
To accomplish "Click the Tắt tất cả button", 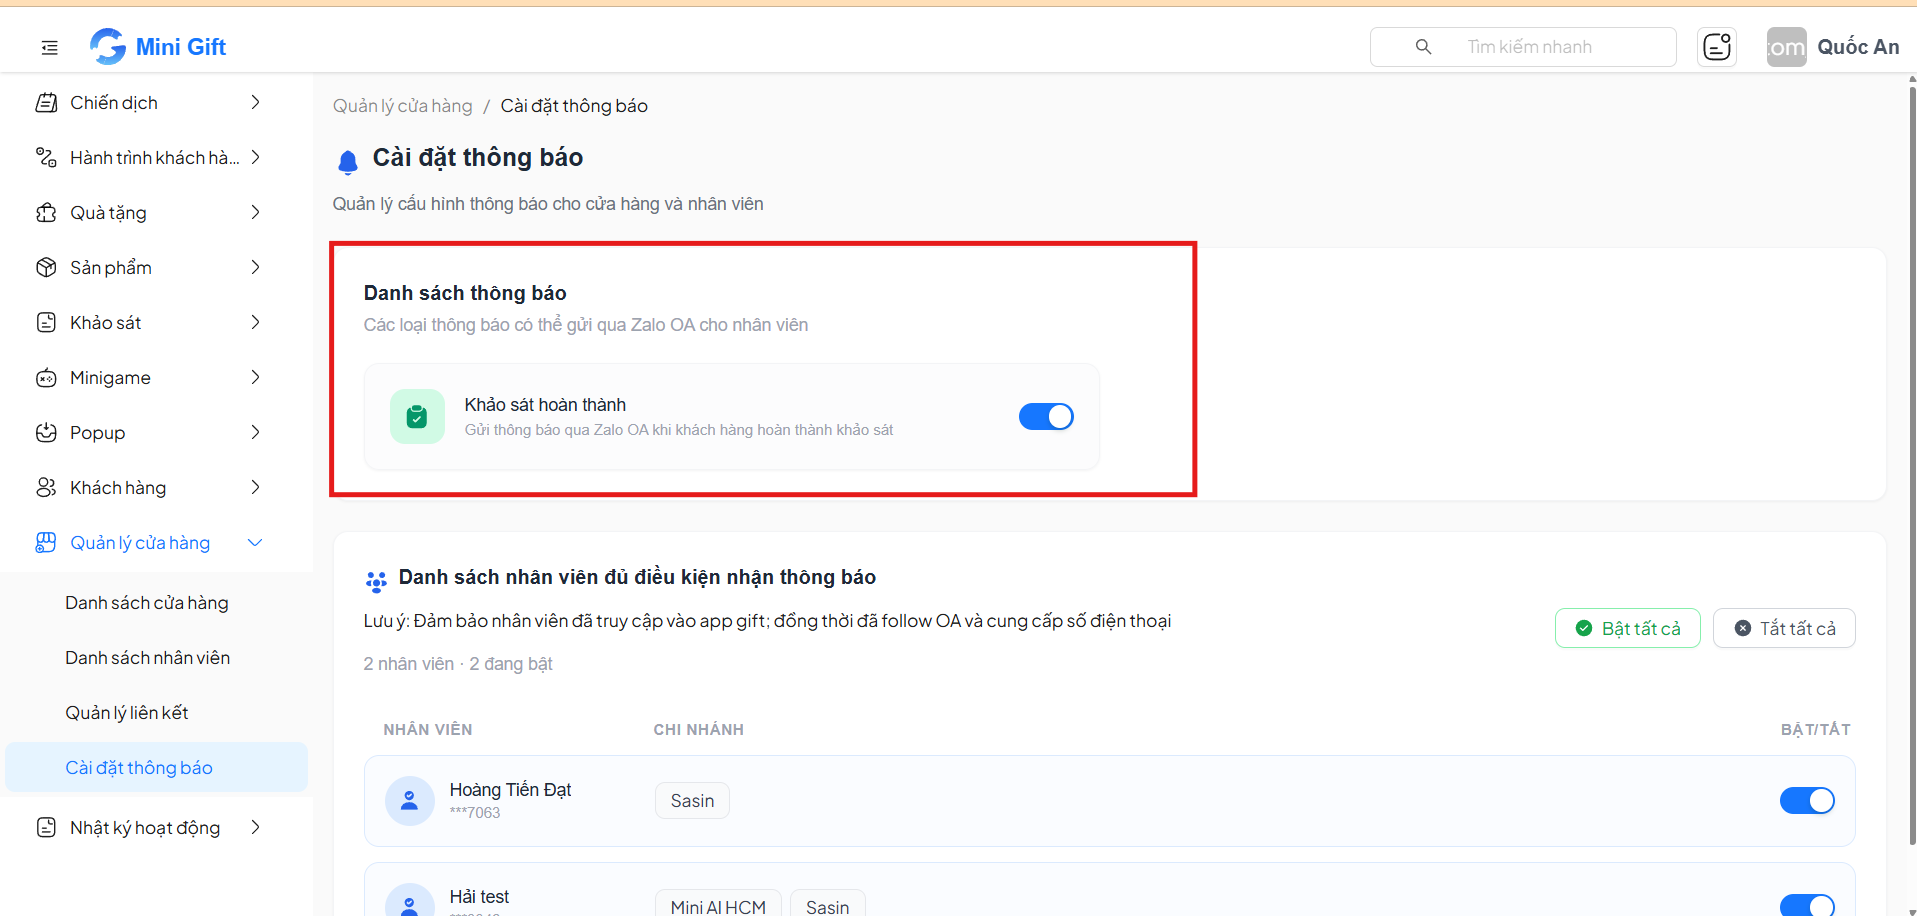I will pyautogui.click(x=1784, y=628).
